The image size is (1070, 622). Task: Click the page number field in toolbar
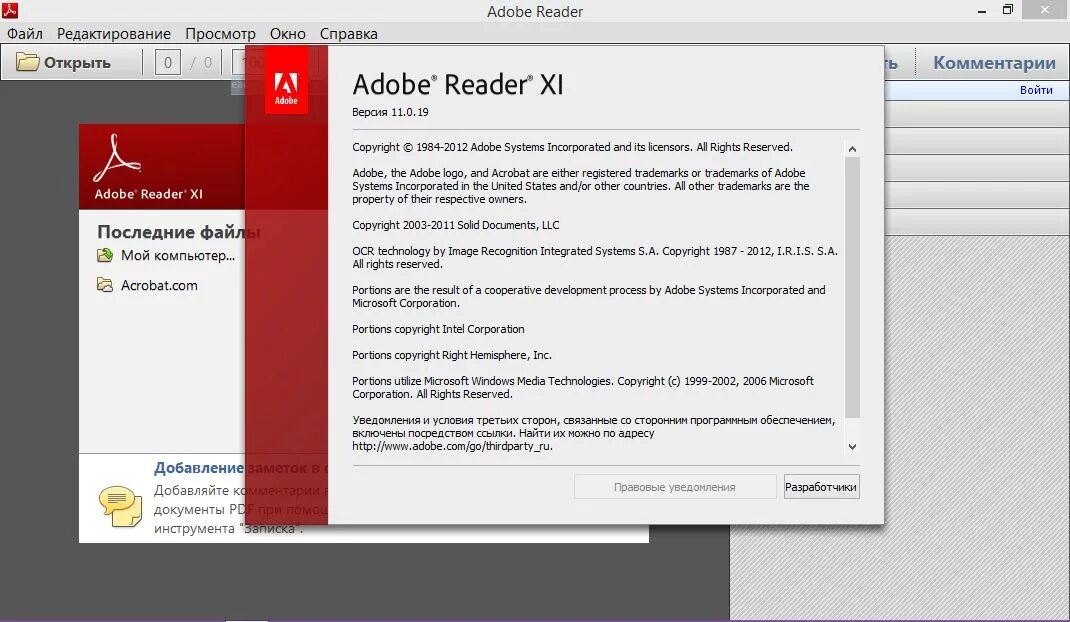(167, 63)
